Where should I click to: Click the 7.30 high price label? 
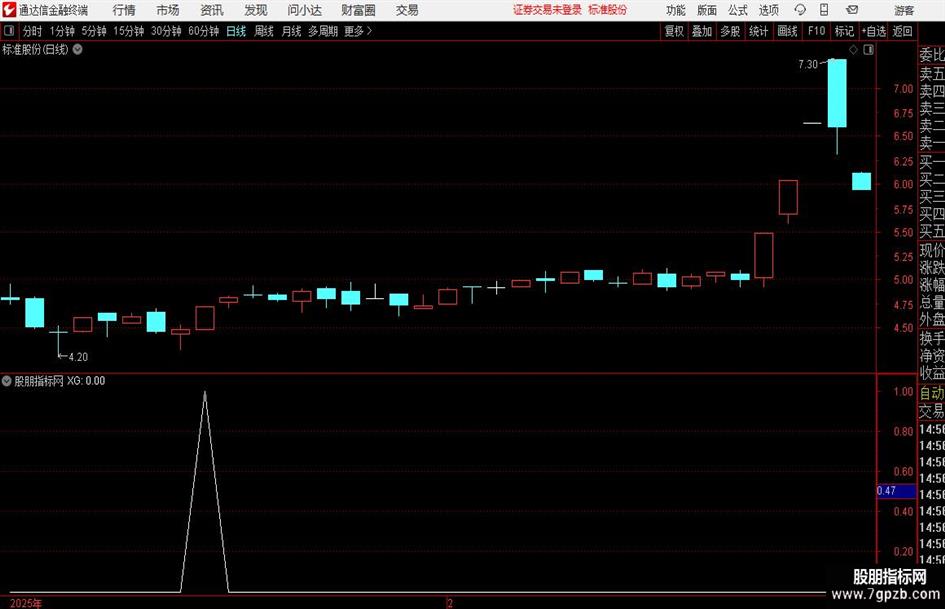click(x=808, y=64)
